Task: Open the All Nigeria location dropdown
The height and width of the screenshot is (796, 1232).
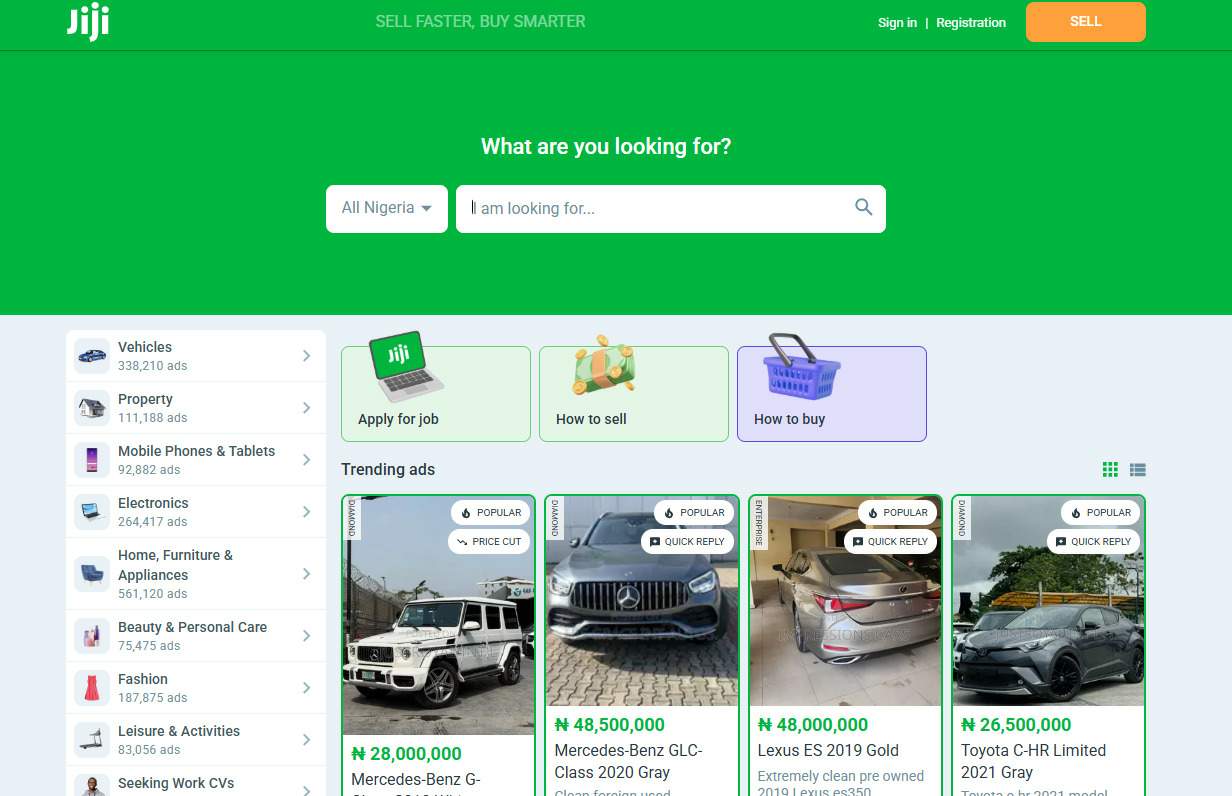Action: pos(387,208)
